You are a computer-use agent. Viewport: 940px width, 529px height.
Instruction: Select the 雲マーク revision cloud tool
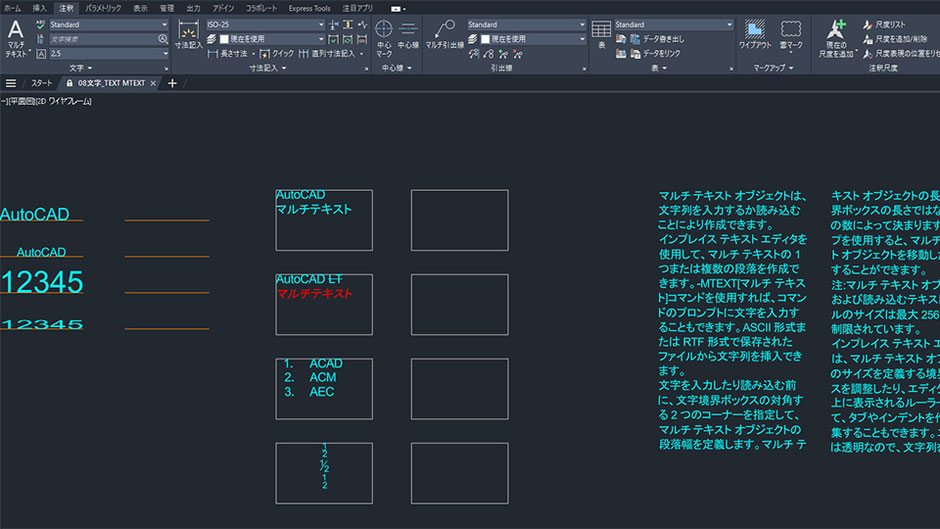pos(791,35)
